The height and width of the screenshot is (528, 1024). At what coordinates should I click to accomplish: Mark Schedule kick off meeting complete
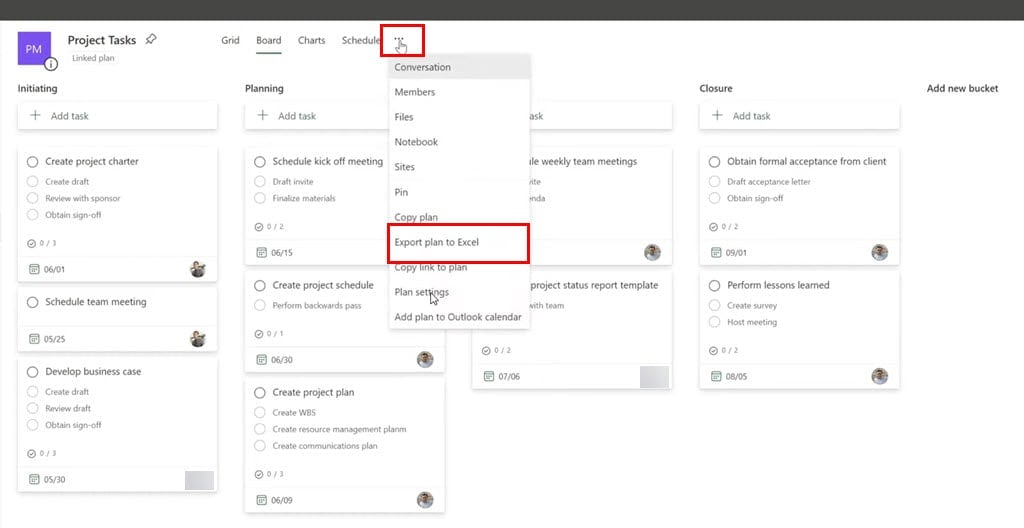260,161
